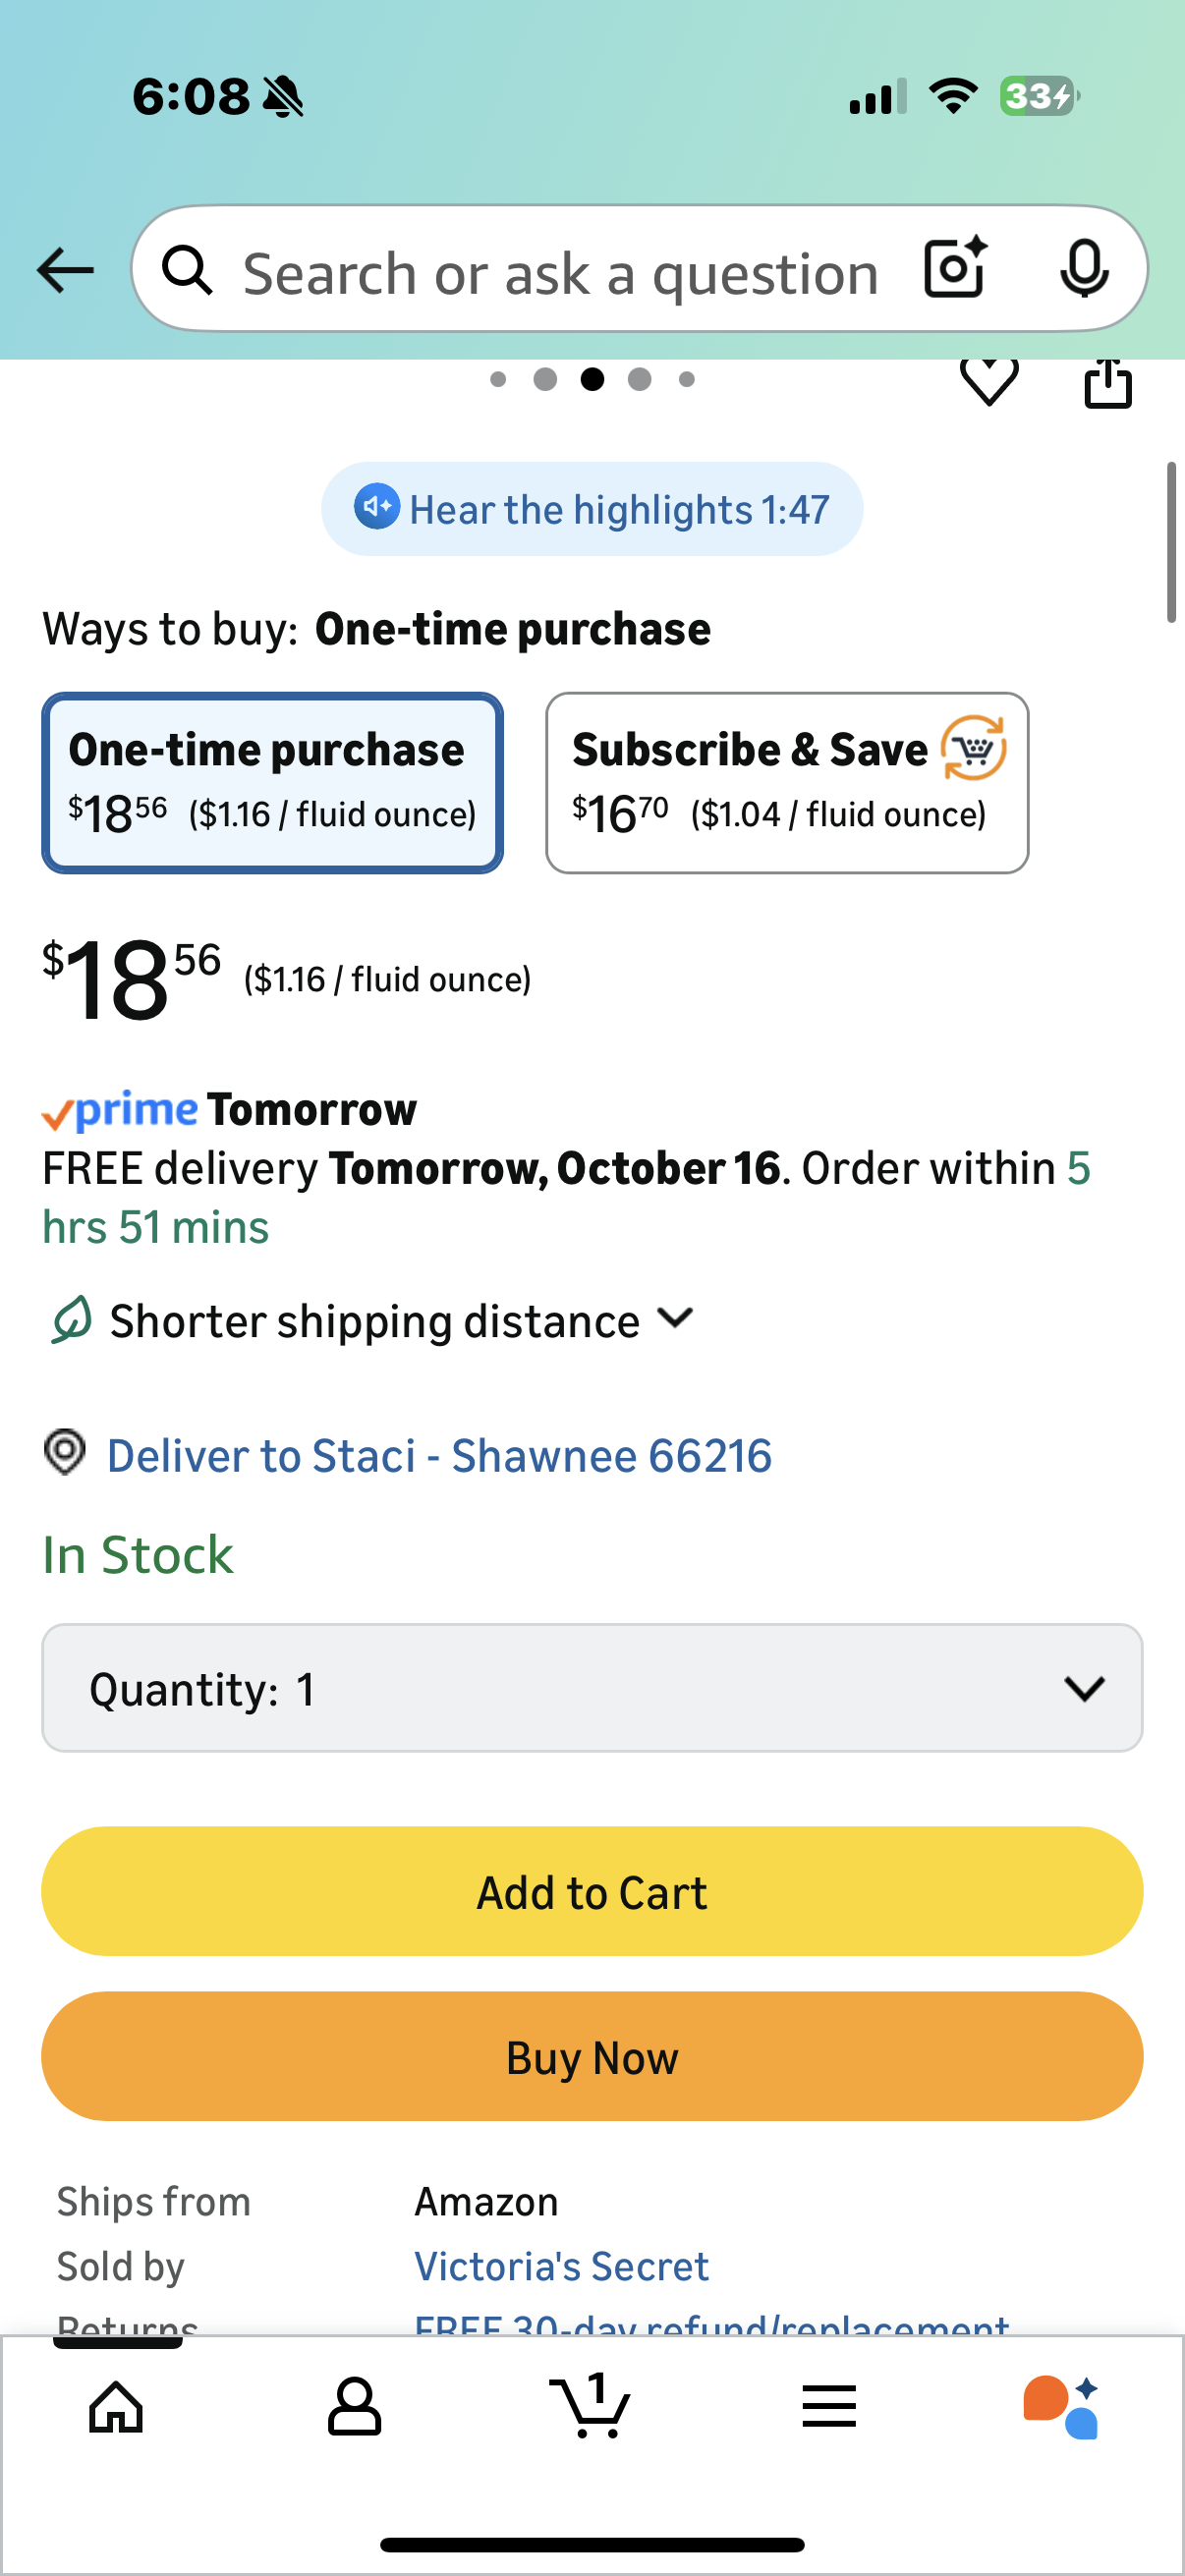The image size is (1185, 2576).
Task: Change delivery address Staci - Shawnee 66216
Action: click(x=438, y=1456)
